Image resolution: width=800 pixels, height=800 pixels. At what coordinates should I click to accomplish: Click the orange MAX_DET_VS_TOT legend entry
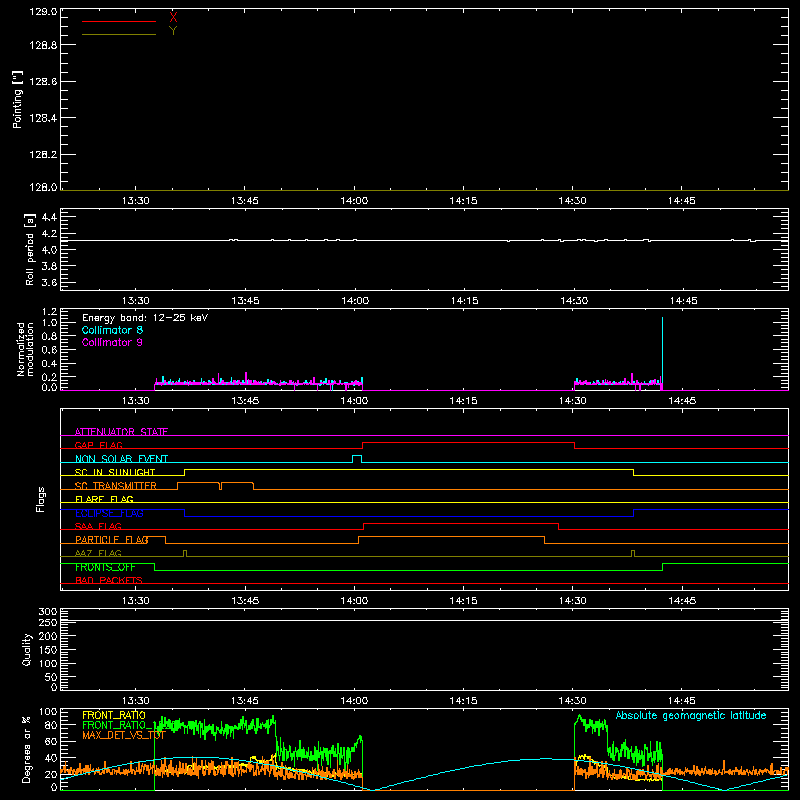pyautogui.click(x=124, y=735)
